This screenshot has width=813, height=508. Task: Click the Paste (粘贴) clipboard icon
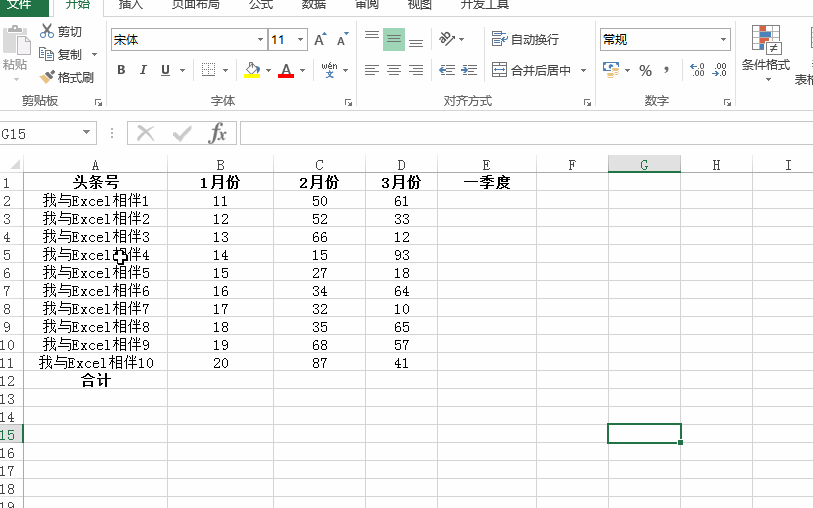click(16, 40)
